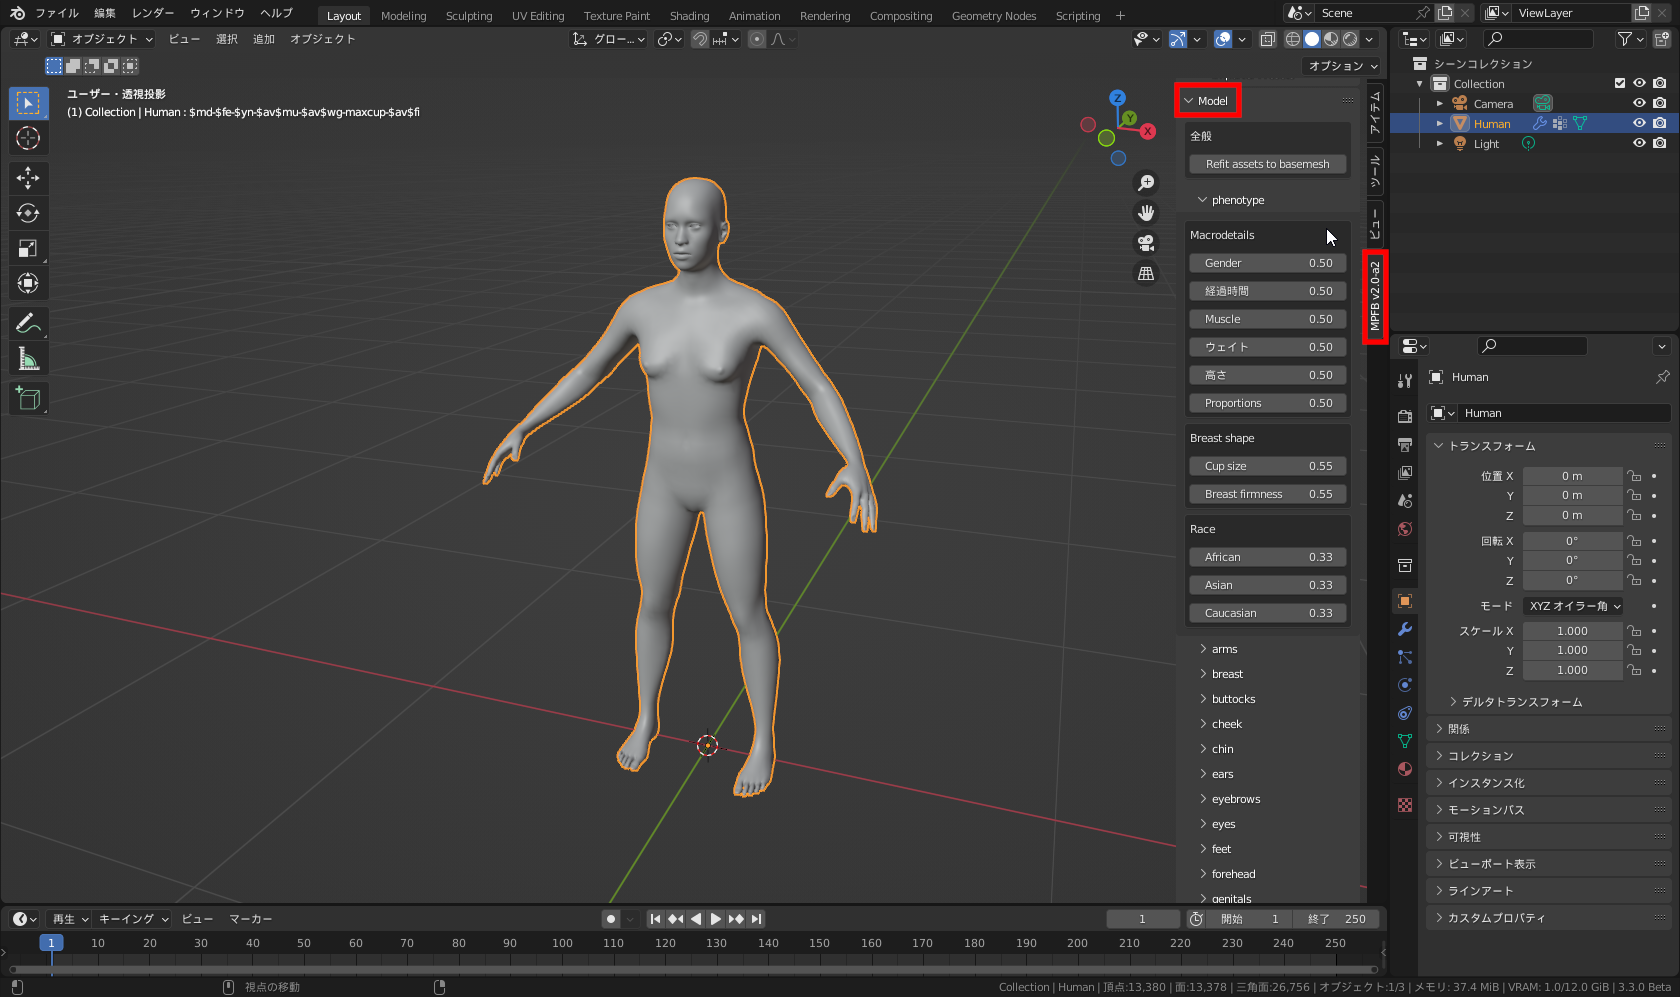
Task: Open the XYZ Euler rotation mode dropdown
Action: coord(1574,606)
